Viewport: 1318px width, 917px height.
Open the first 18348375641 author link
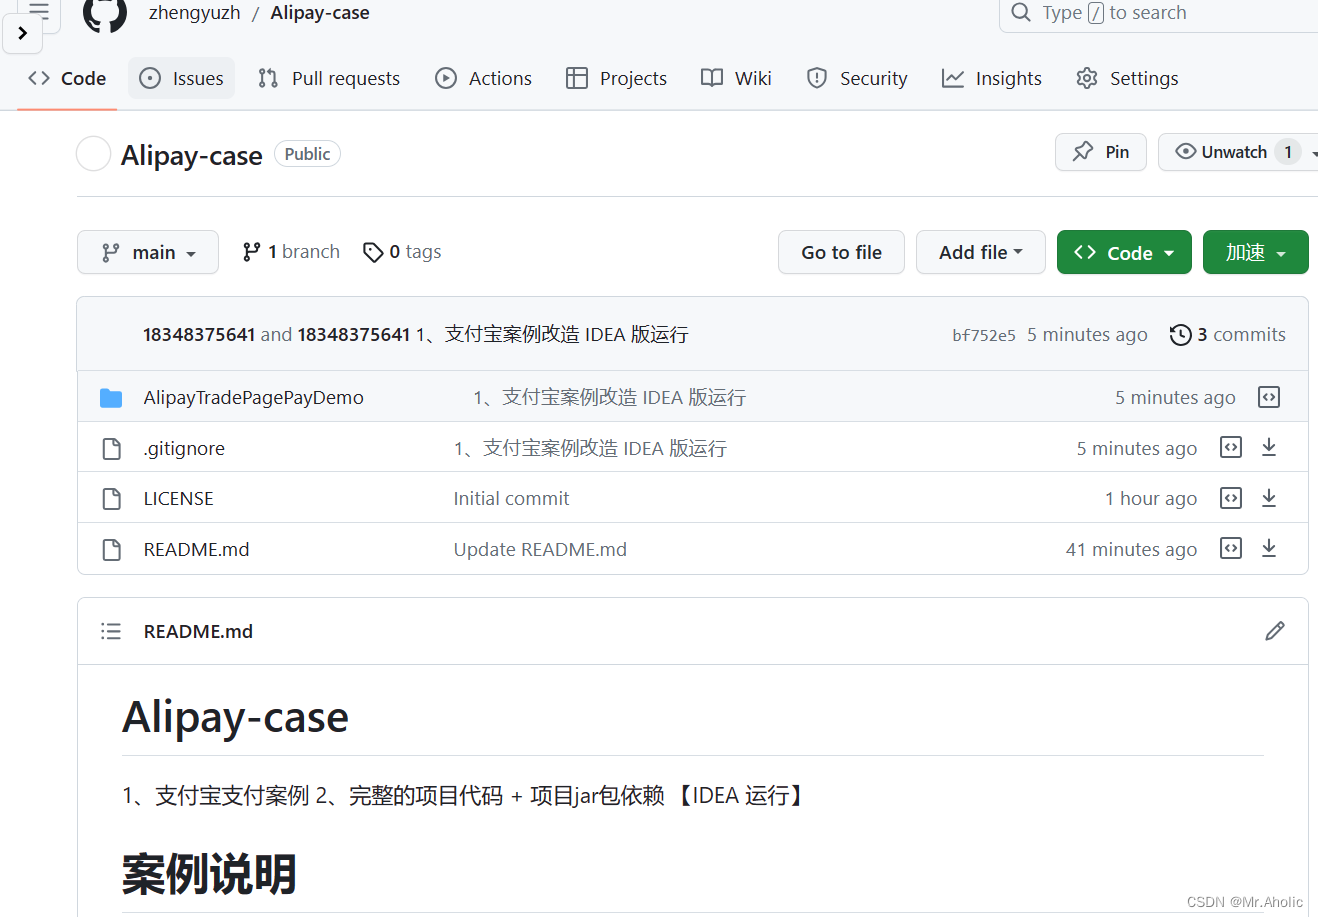pyautogui.click(x=199, y=335)
